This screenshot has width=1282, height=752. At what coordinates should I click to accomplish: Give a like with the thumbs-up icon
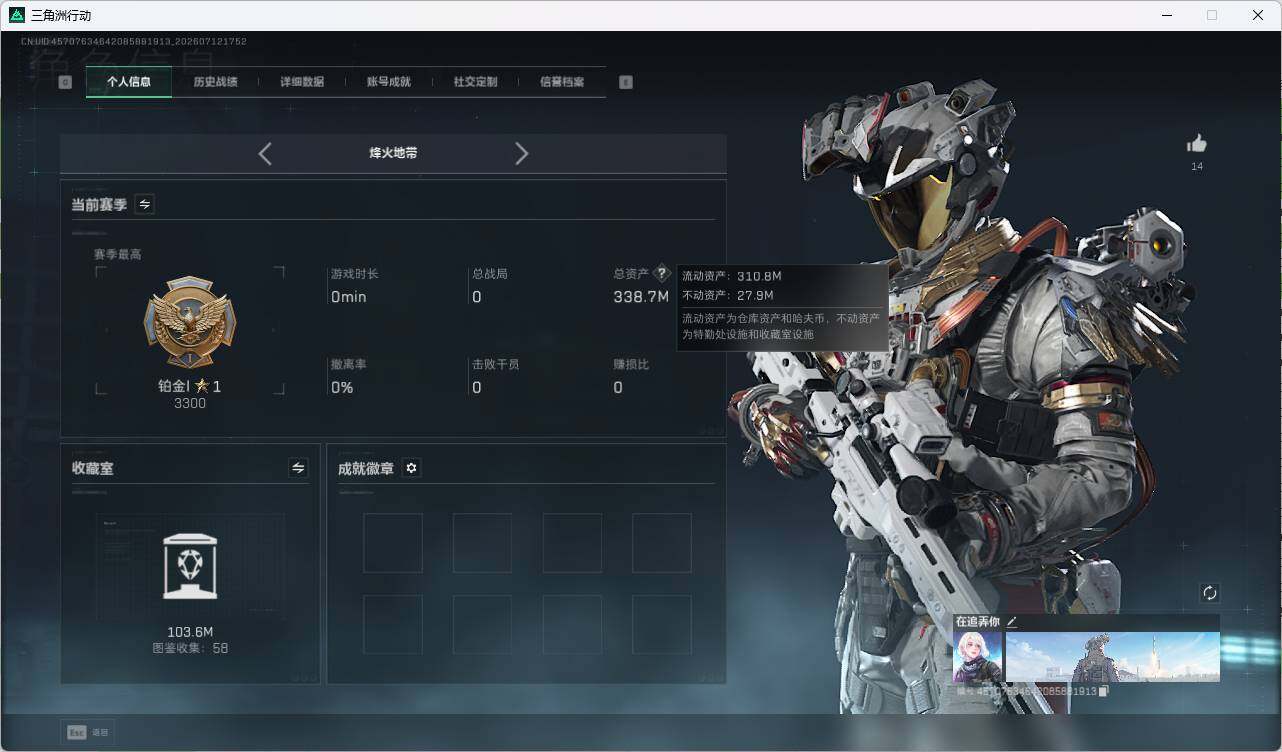click(1197, 143)
